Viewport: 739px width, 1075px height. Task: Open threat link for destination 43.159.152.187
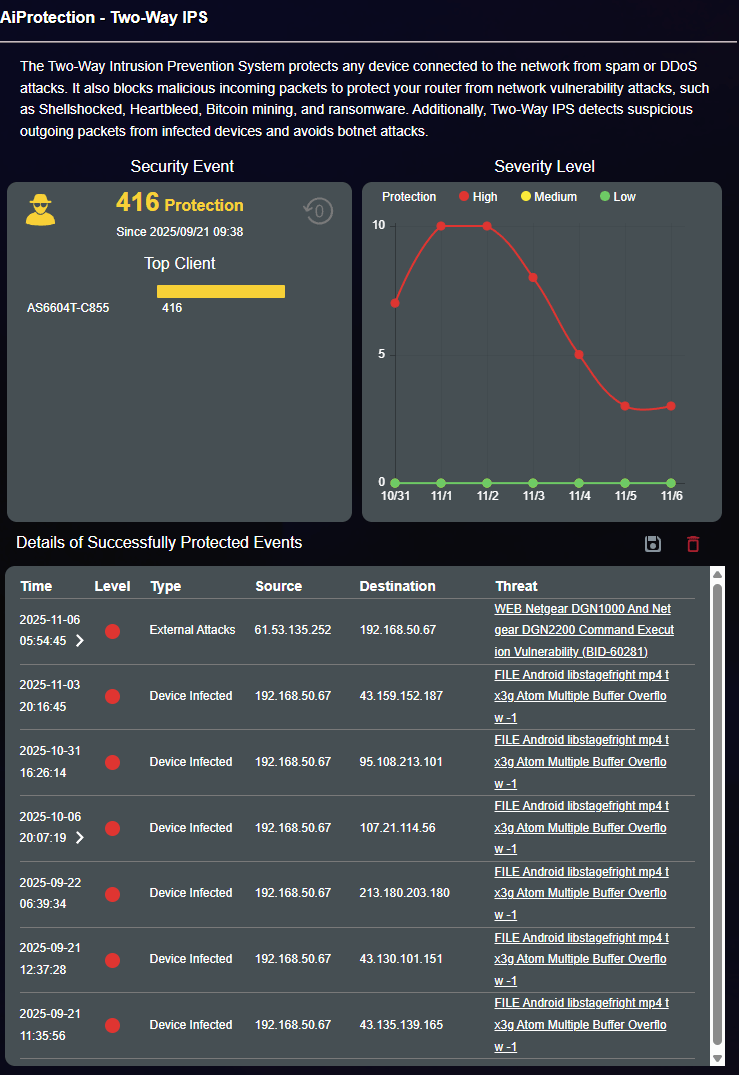click(581, 696)
